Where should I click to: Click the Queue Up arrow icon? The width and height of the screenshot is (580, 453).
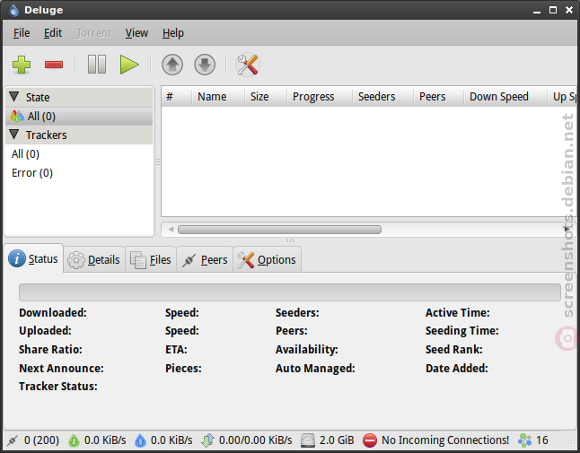(172, 65)
